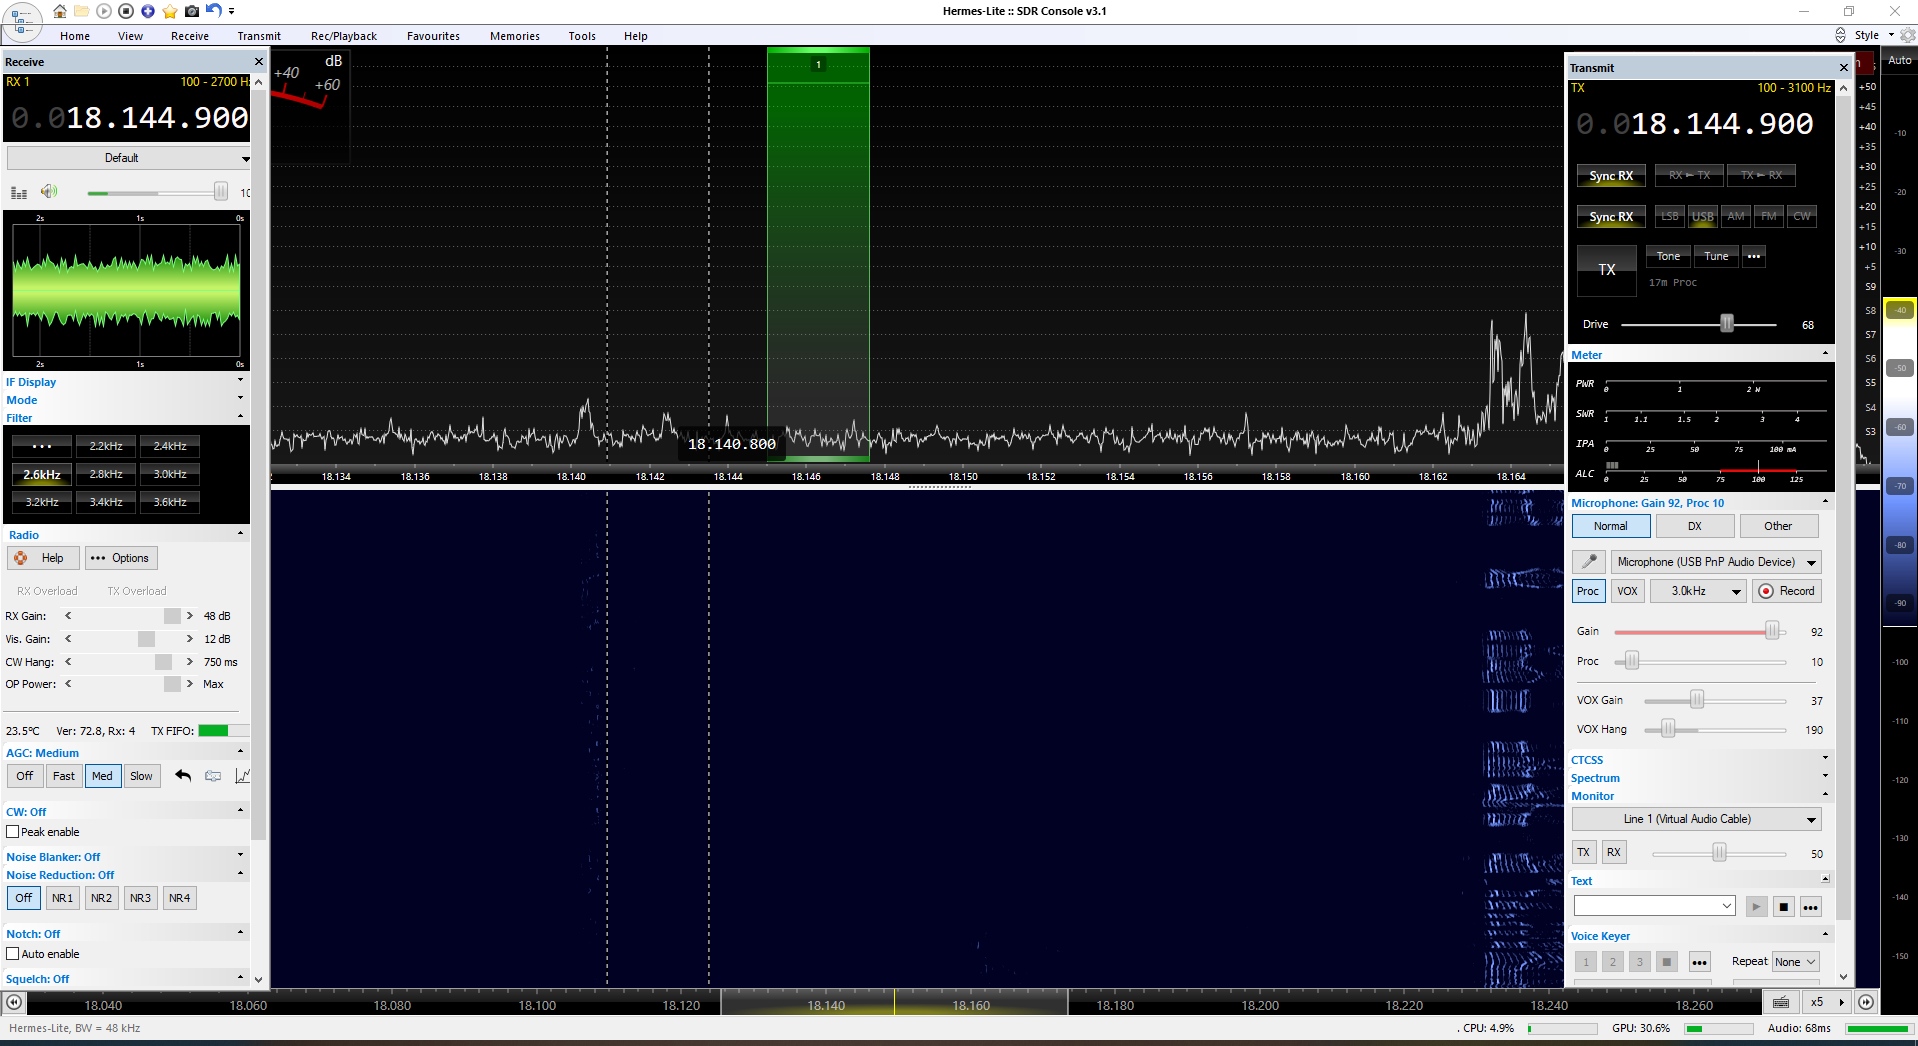The image size is (1918, 1046).
Task: Click the yellow star favourites icon
Action: click(x=170, y=11)
